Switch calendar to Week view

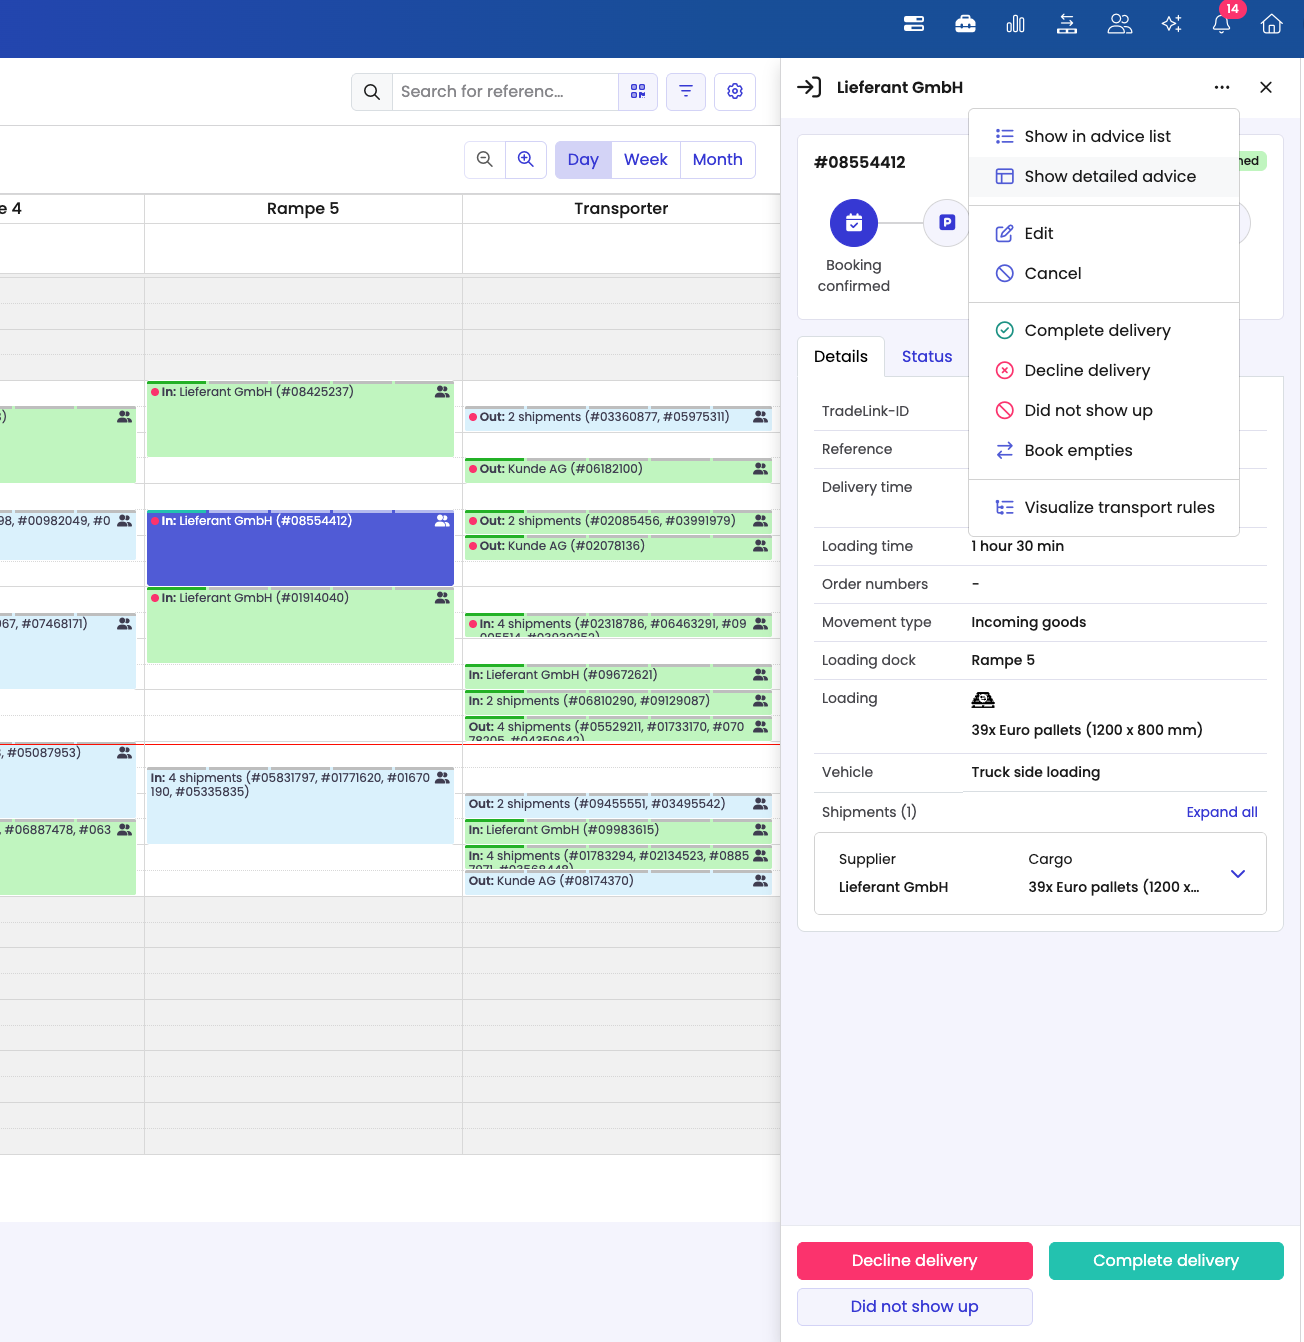click(646, 160)
